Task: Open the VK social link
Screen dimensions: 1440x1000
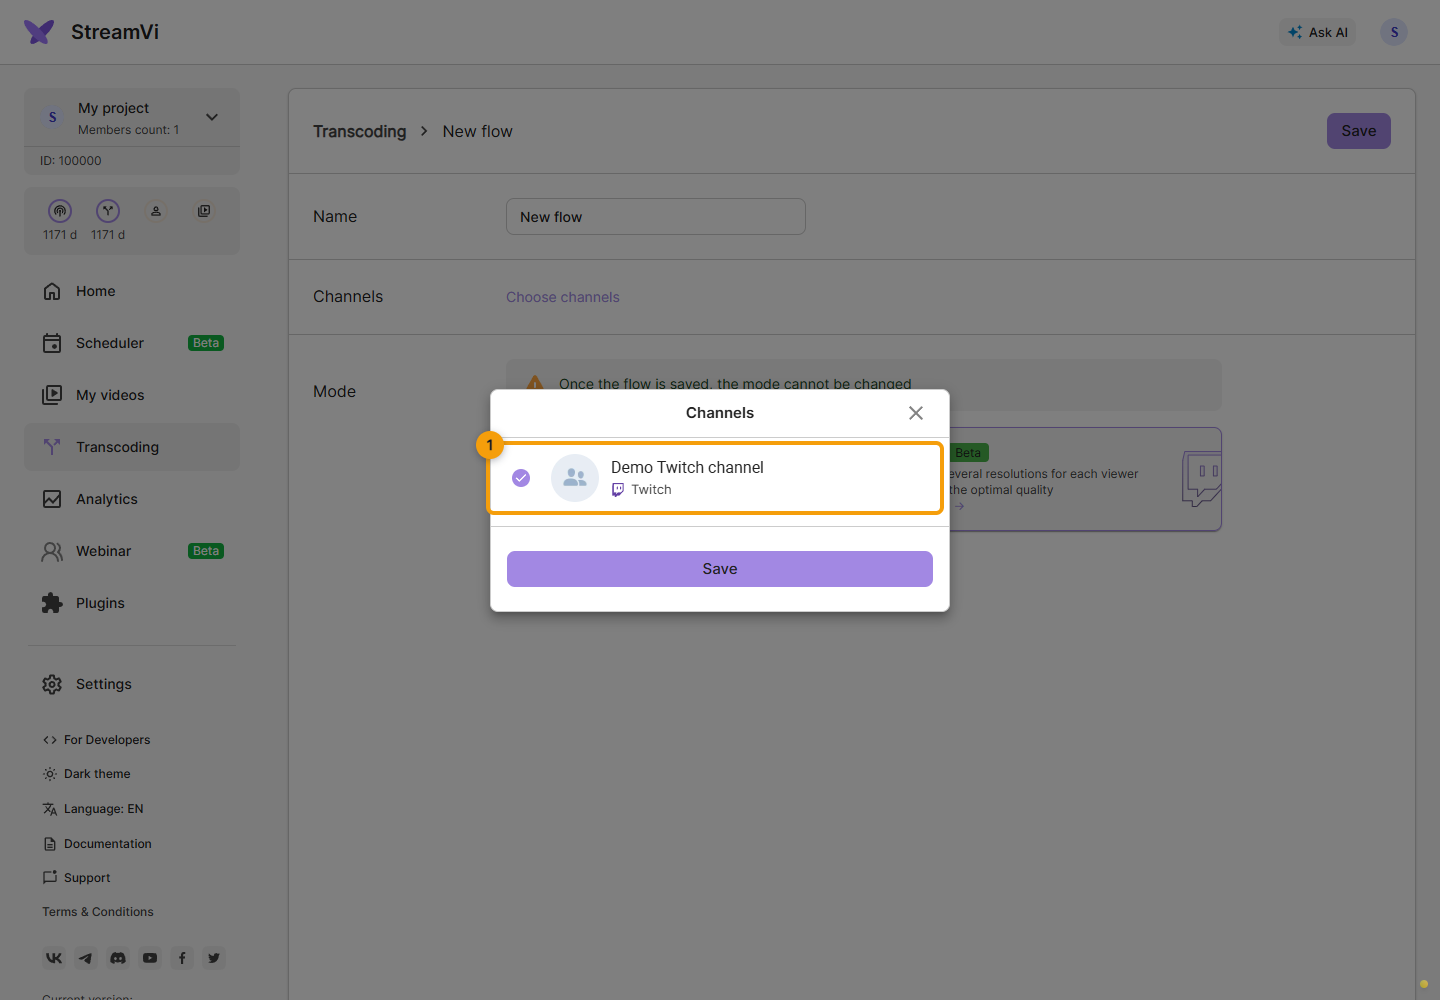Action: click(54, 958)
